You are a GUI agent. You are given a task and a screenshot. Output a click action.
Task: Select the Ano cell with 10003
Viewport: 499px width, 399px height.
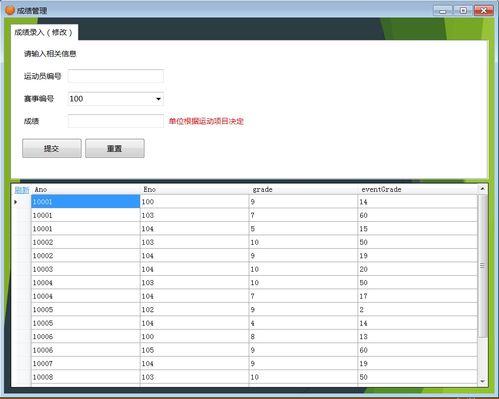pos(86,269)
